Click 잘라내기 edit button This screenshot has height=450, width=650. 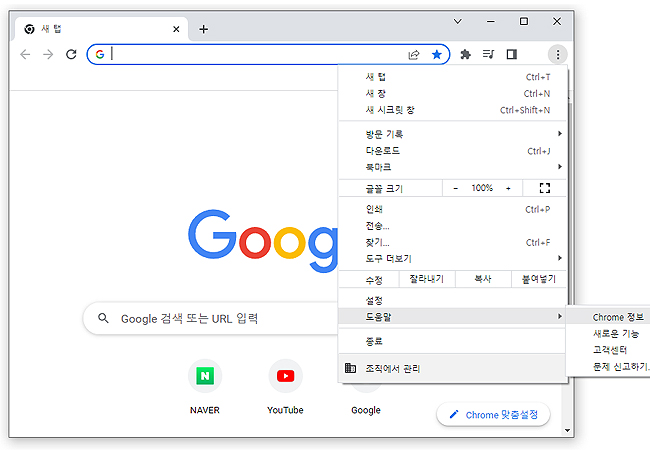tap(427, 279)
